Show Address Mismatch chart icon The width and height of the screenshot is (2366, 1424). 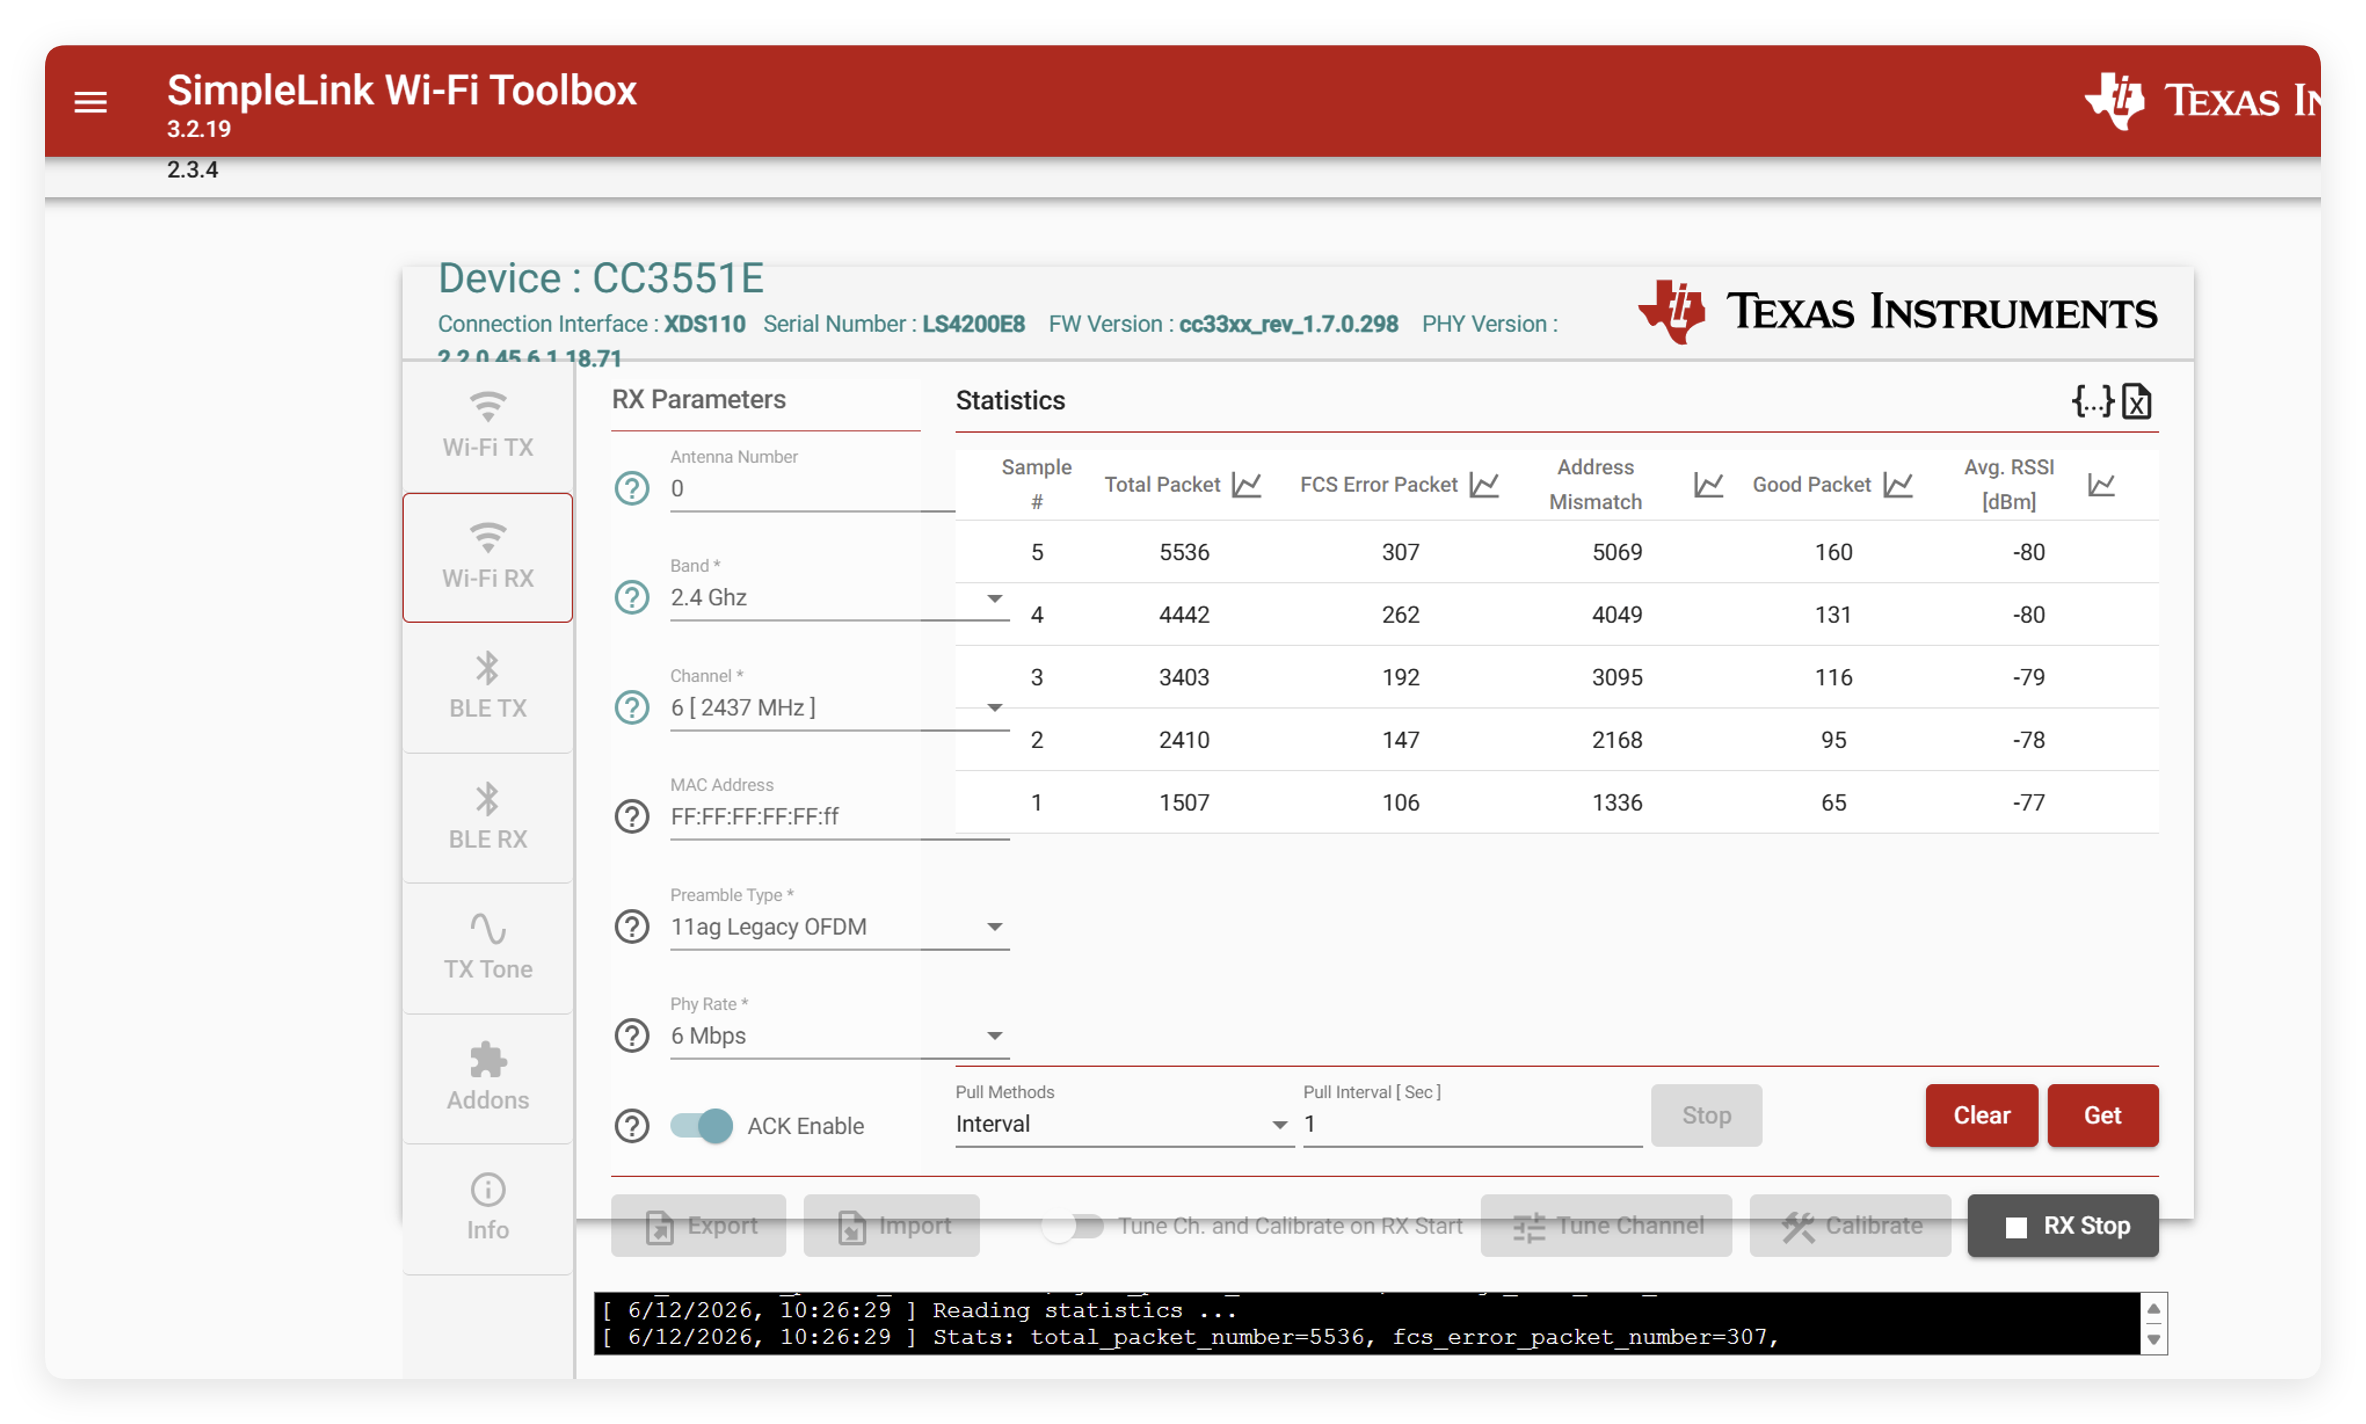click(x=1708, y=485)
